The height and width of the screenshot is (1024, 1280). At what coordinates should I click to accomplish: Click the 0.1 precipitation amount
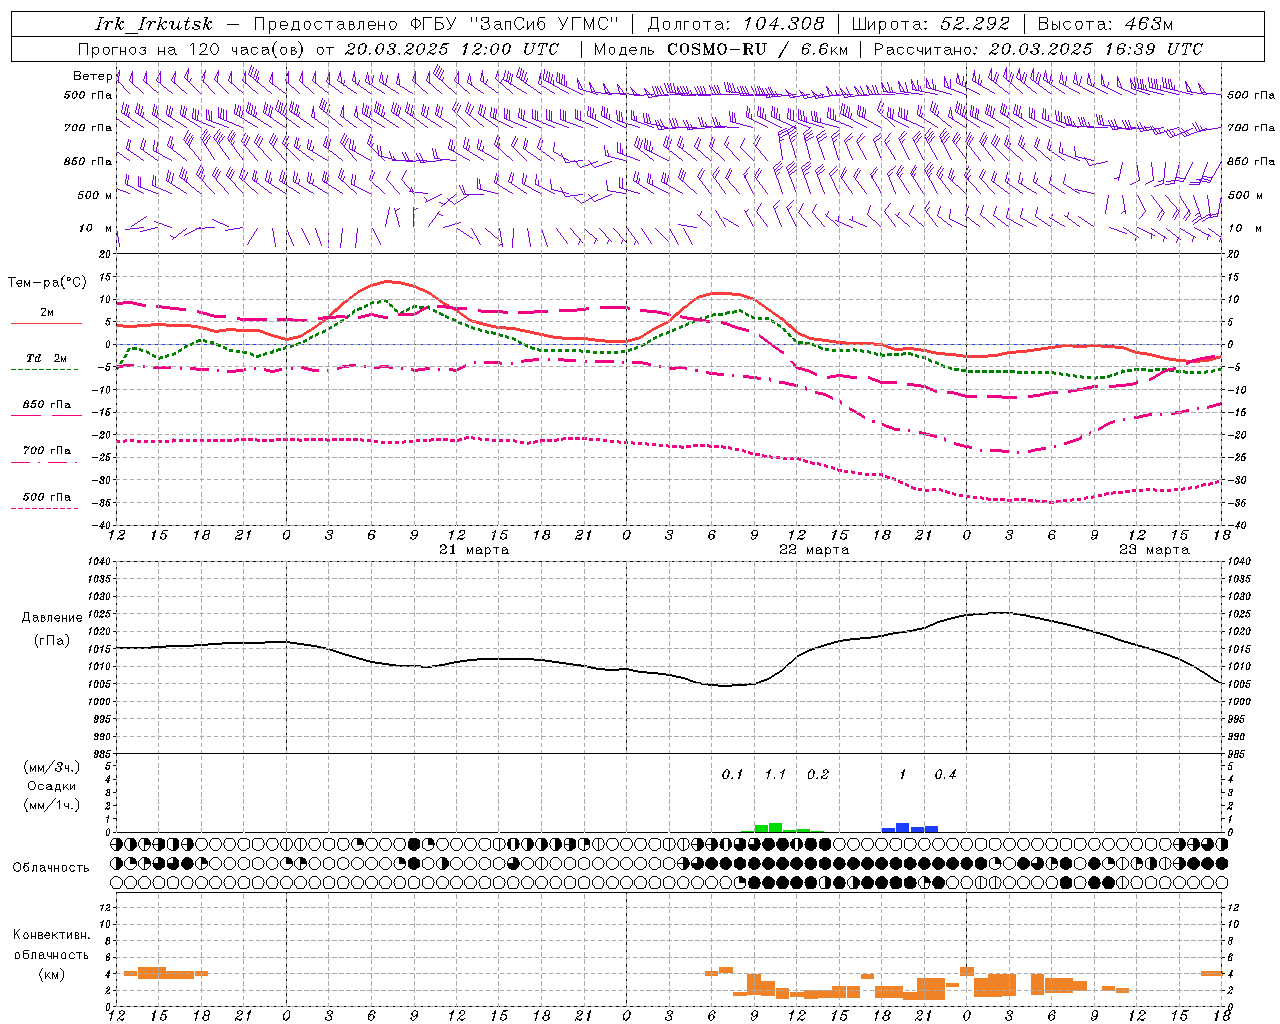tap(732, 774)
